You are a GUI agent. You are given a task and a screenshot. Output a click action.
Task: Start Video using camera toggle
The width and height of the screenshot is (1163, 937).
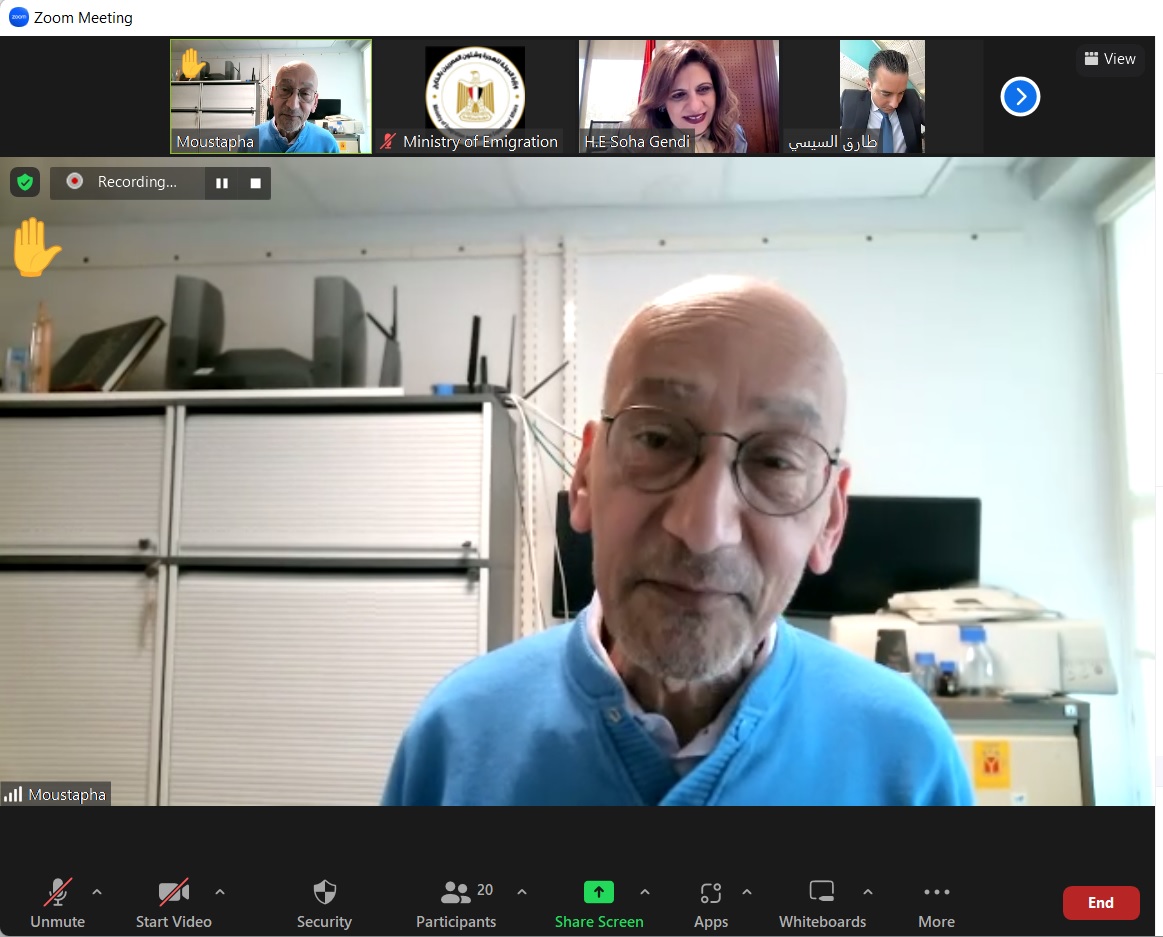(173, 892)
